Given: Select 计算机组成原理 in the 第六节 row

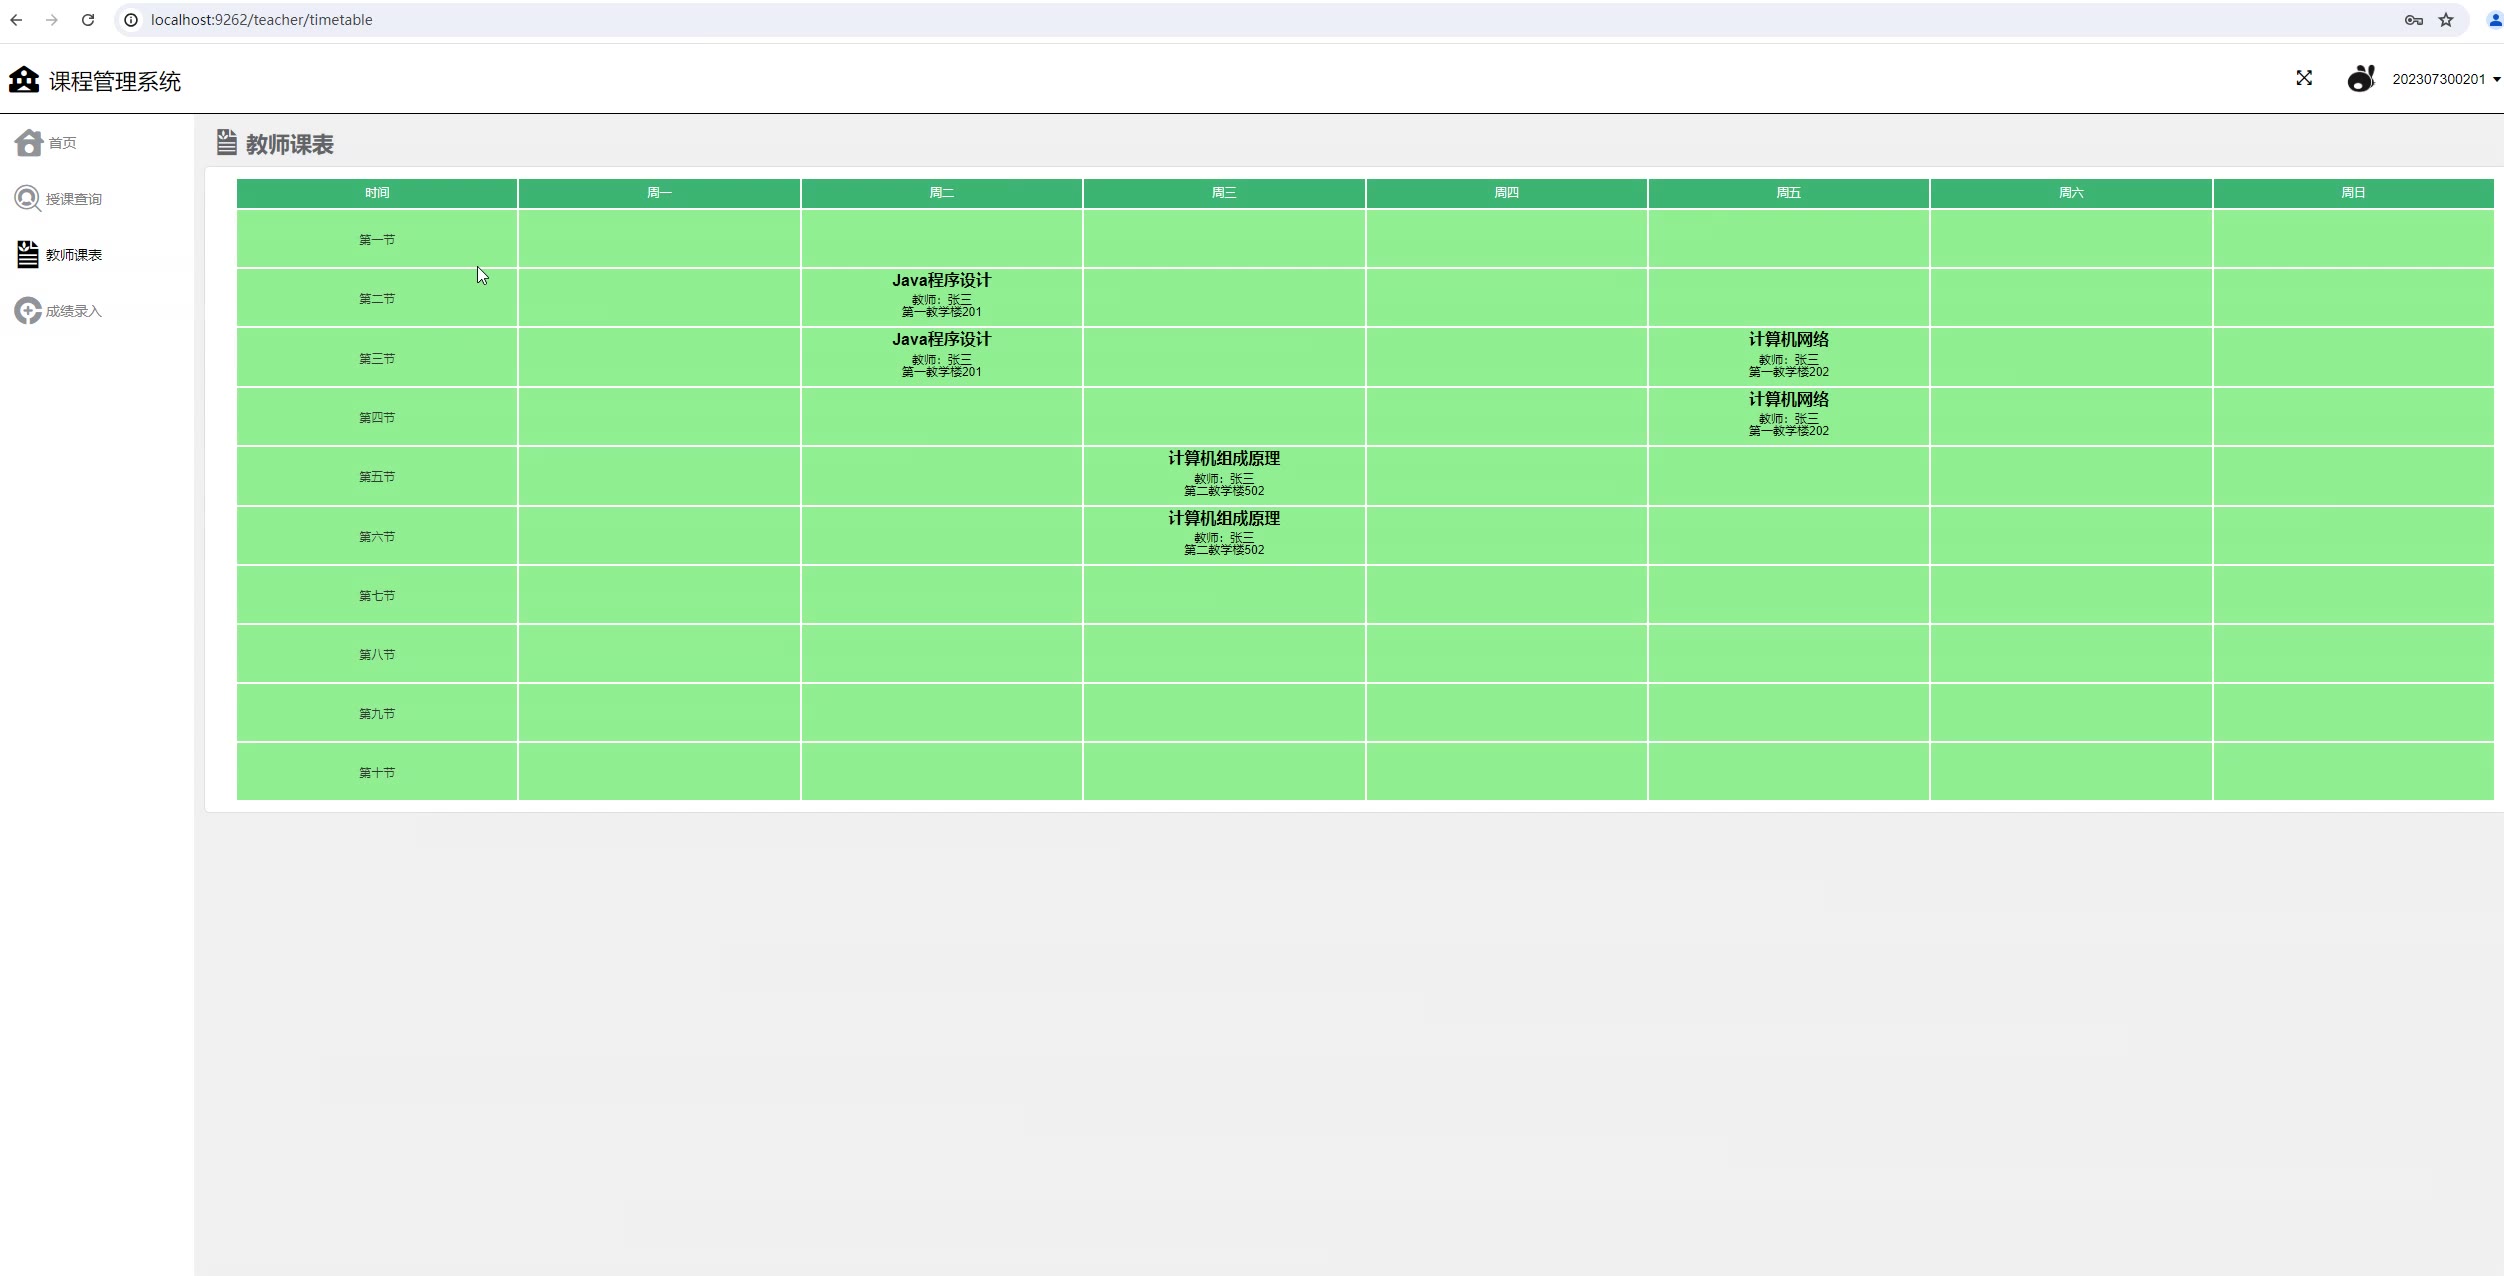Looking at the screenshot, I should [1224, 519].
